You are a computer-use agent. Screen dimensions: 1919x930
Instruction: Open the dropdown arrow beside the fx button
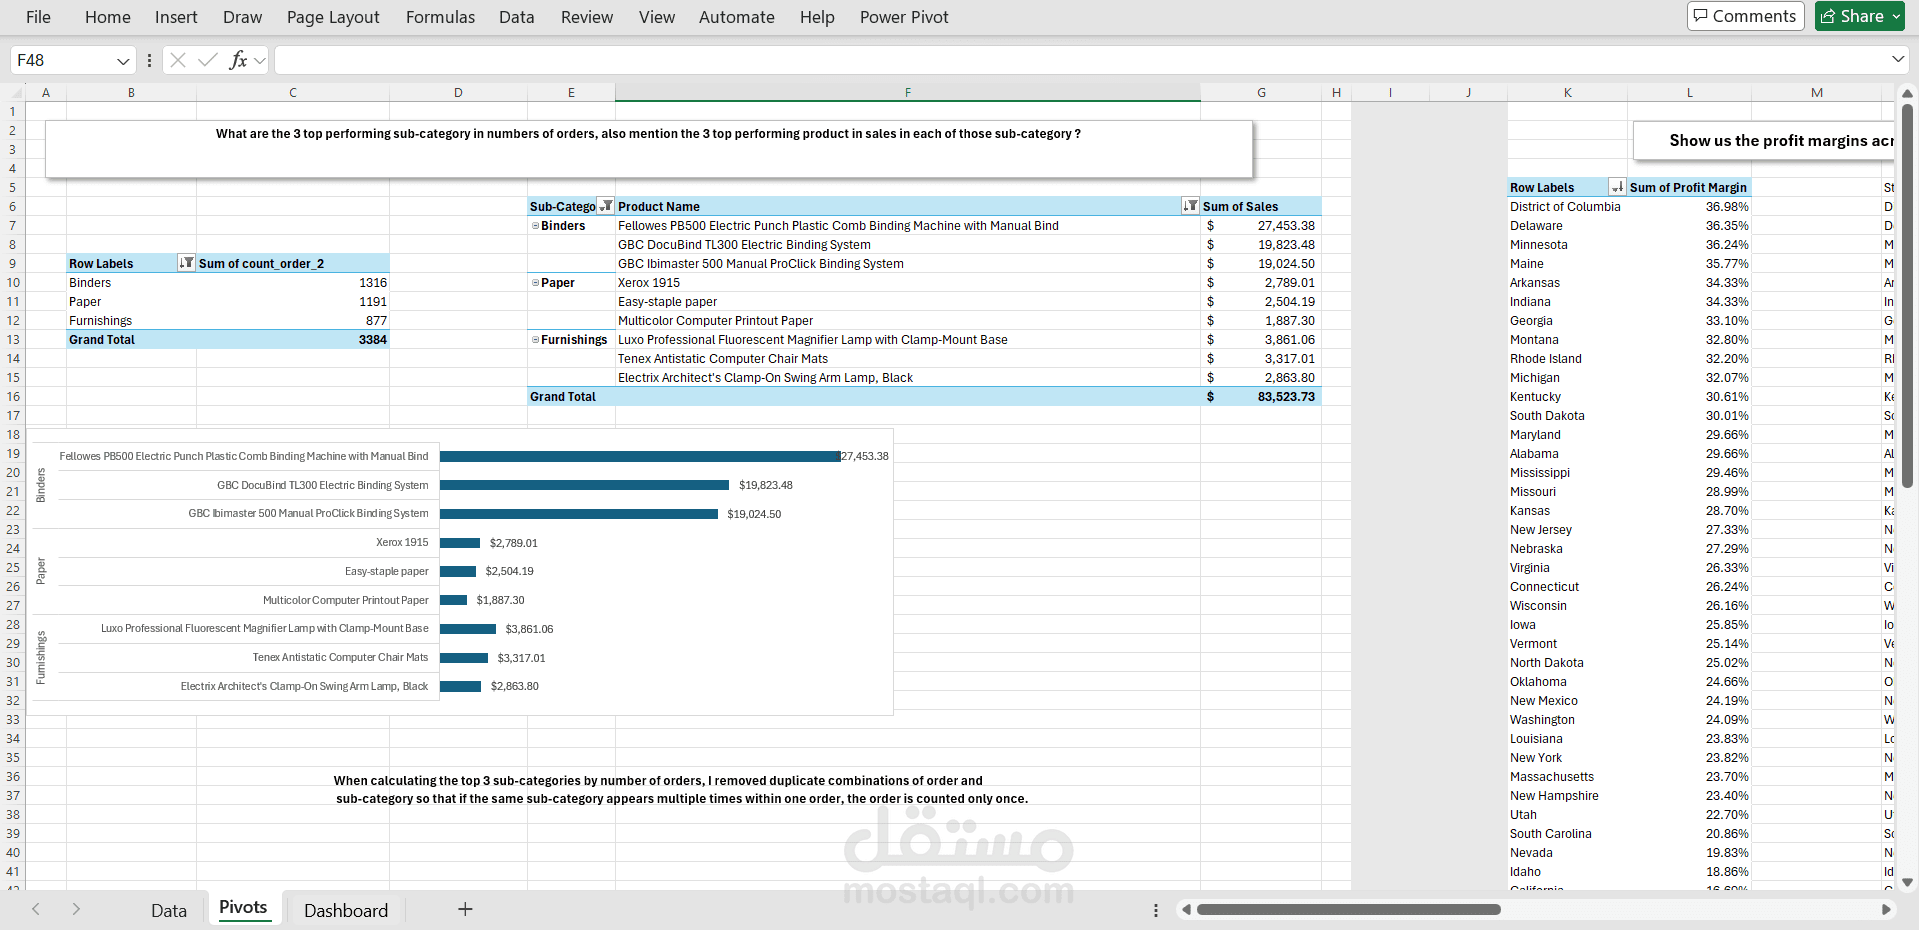[x=260, y=60]
